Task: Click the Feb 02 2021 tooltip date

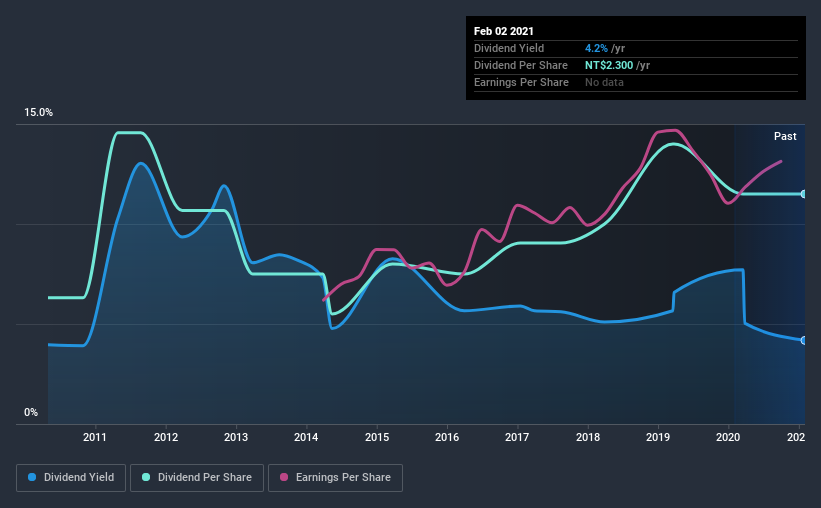Action: pyautogui.click(x=504, y=31)
